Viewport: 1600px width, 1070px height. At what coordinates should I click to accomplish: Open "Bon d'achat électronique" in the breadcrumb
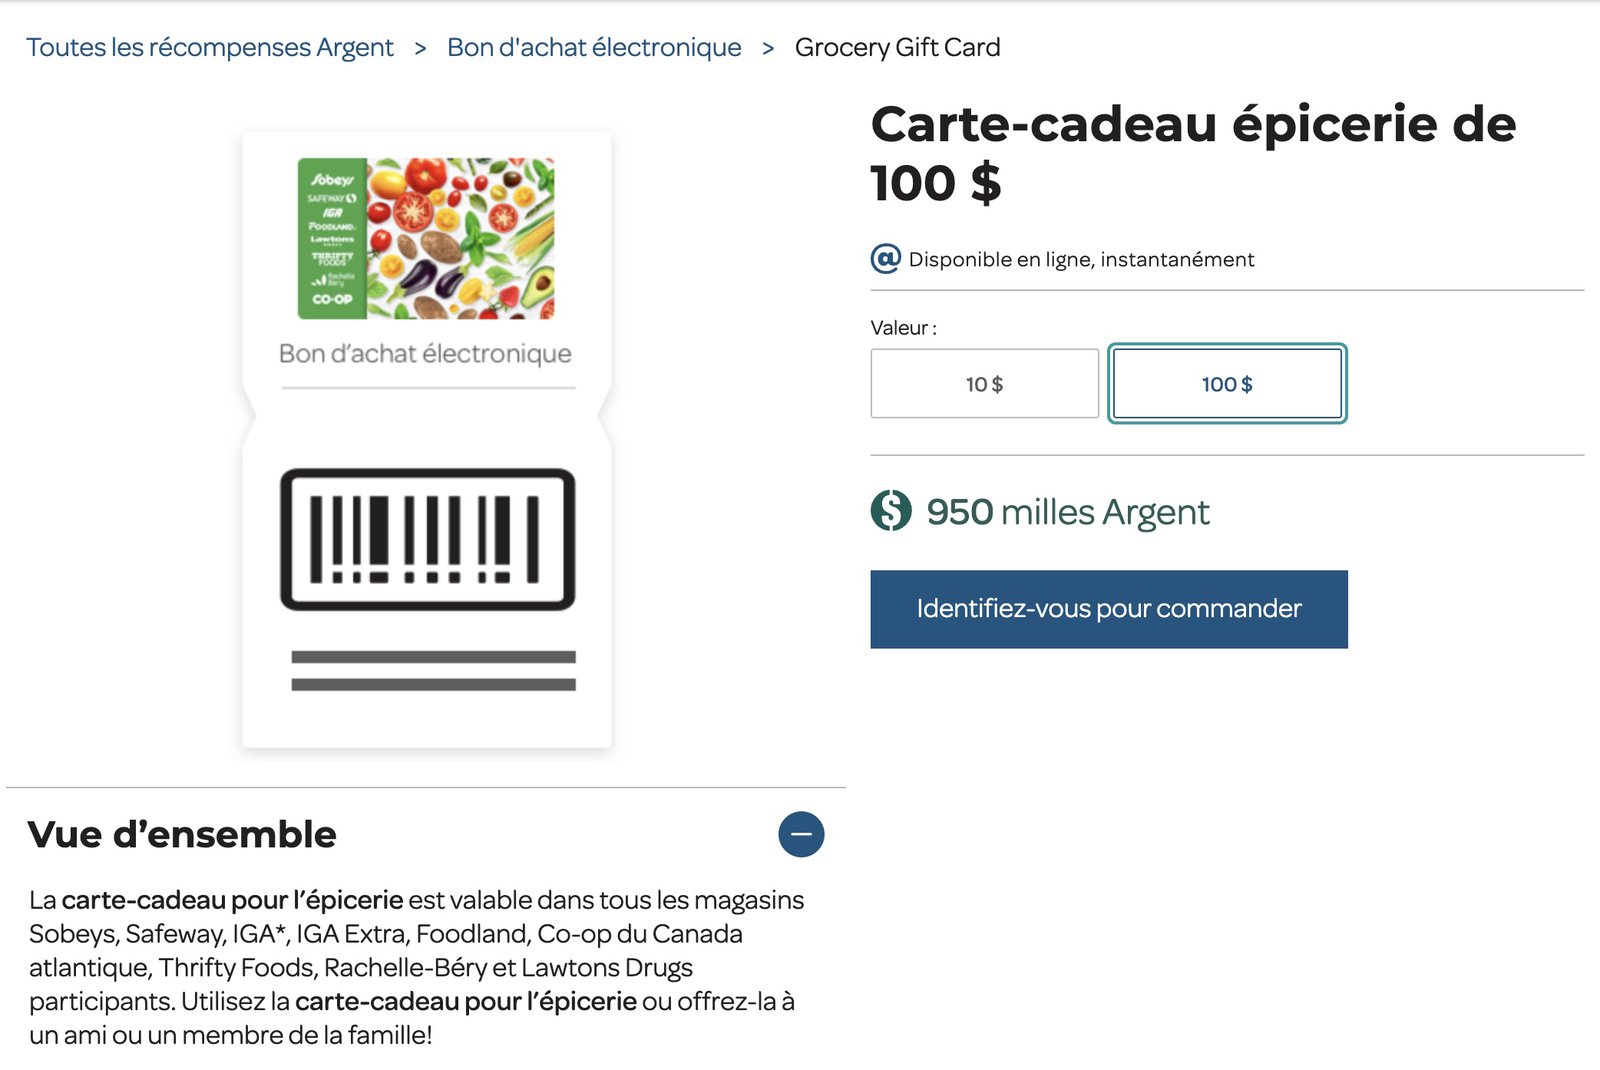tap(594, 47)
